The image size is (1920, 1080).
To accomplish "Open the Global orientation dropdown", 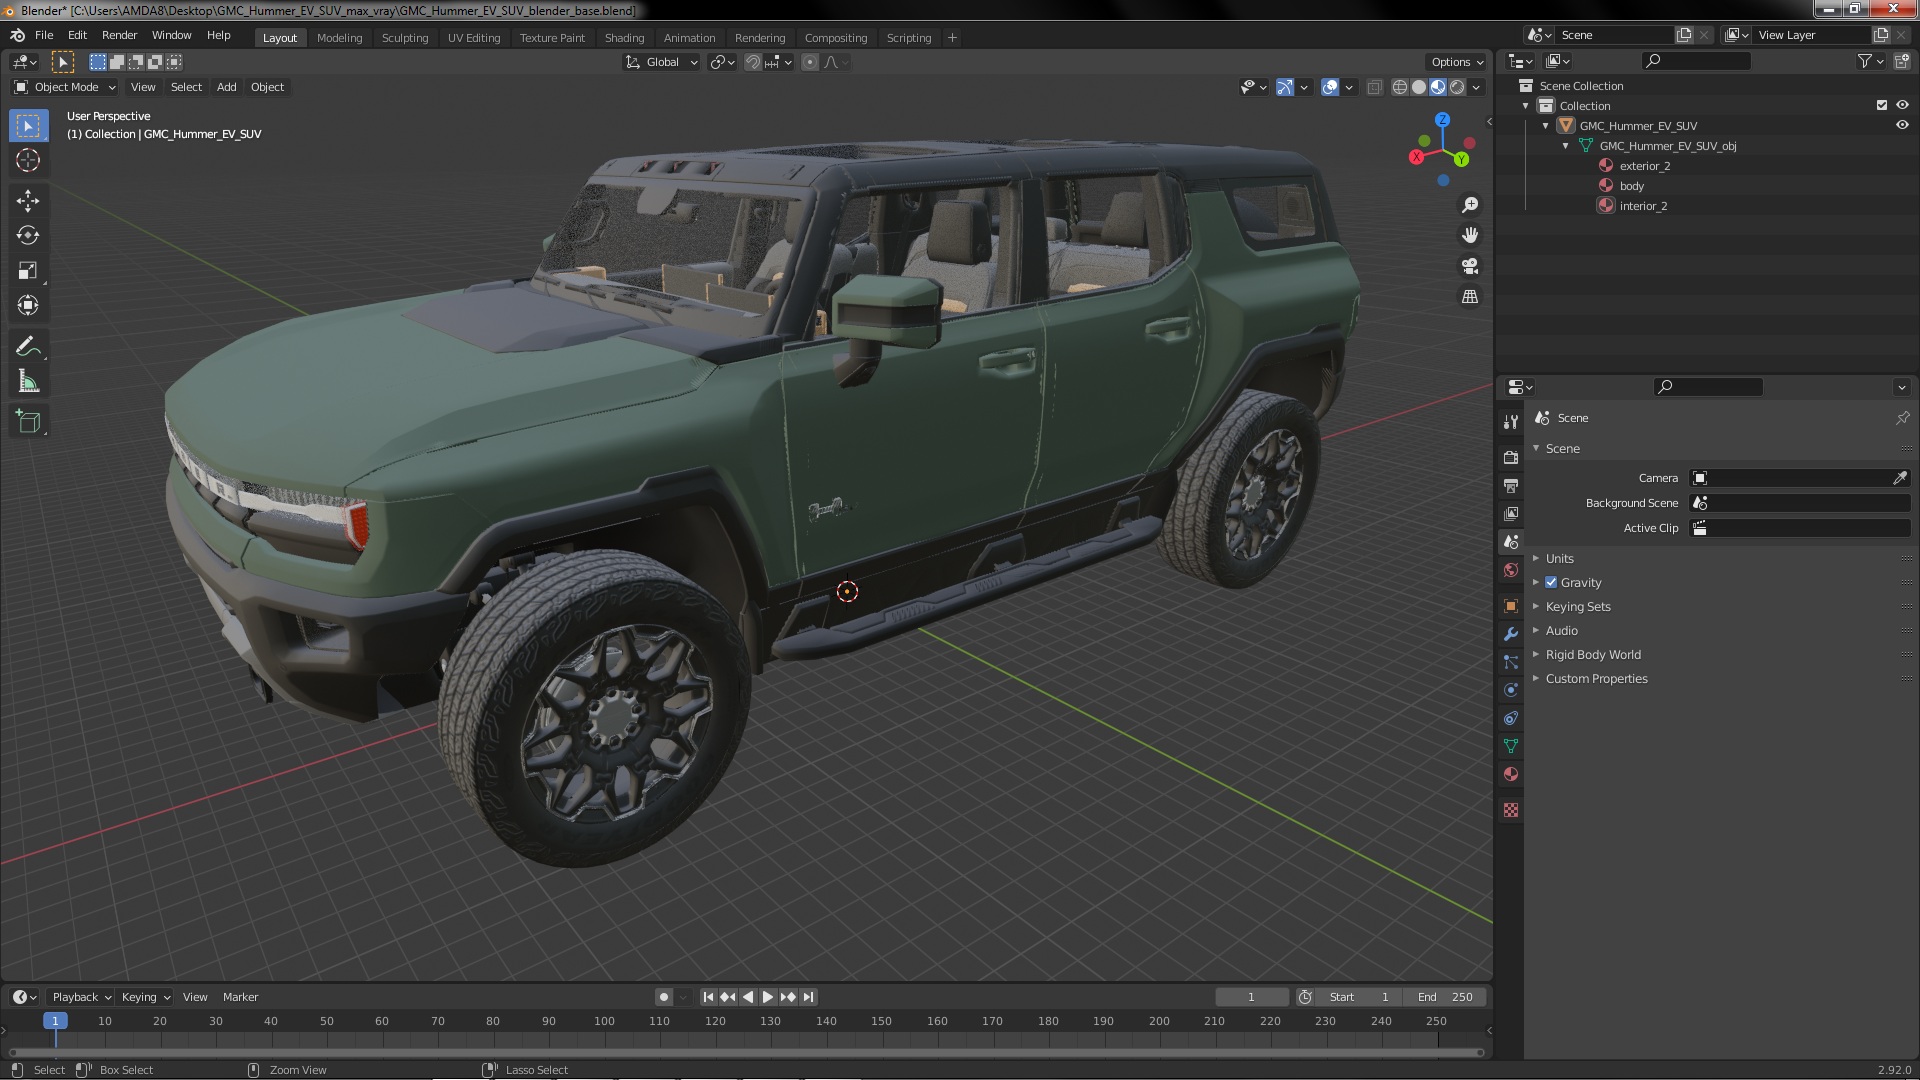I will click(x=661, y=62).
